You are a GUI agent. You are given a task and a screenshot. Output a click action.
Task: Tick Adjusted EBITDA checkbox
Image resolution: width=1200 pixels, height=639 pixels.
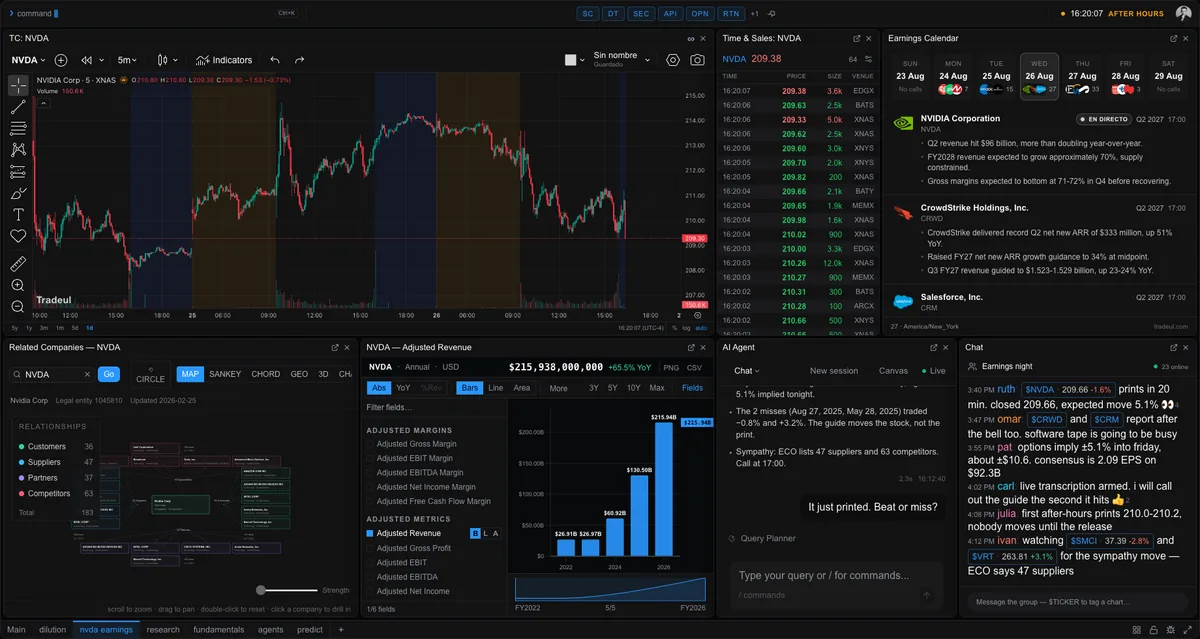coord(370,577)
